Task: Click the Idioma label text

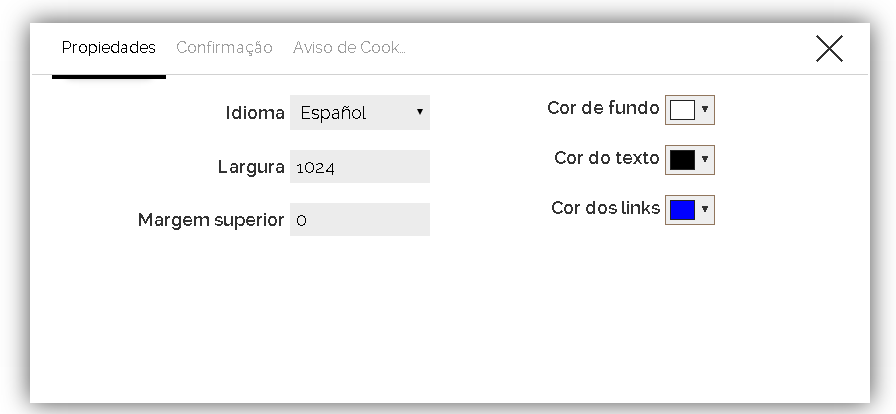Action: click(x=255, y=113)
